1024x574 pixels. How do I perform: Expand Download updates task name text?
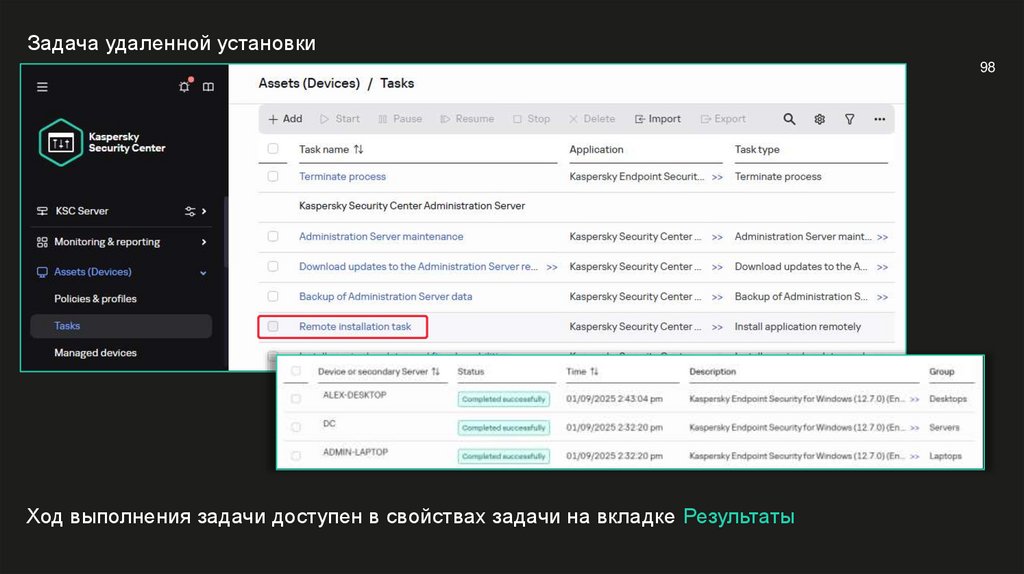click(x=552, y=267)
